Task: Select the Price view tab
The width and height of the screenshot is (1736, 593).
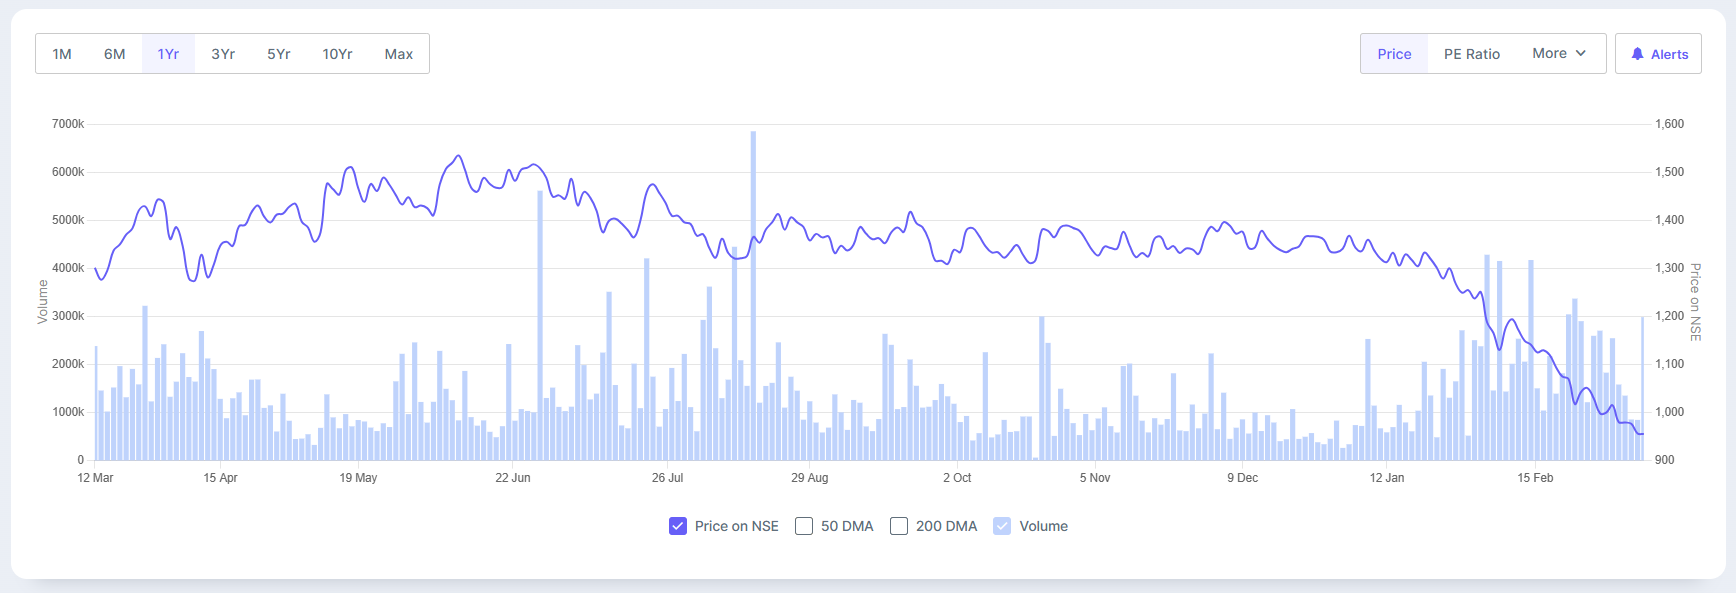Action: tap(1394, 54)
